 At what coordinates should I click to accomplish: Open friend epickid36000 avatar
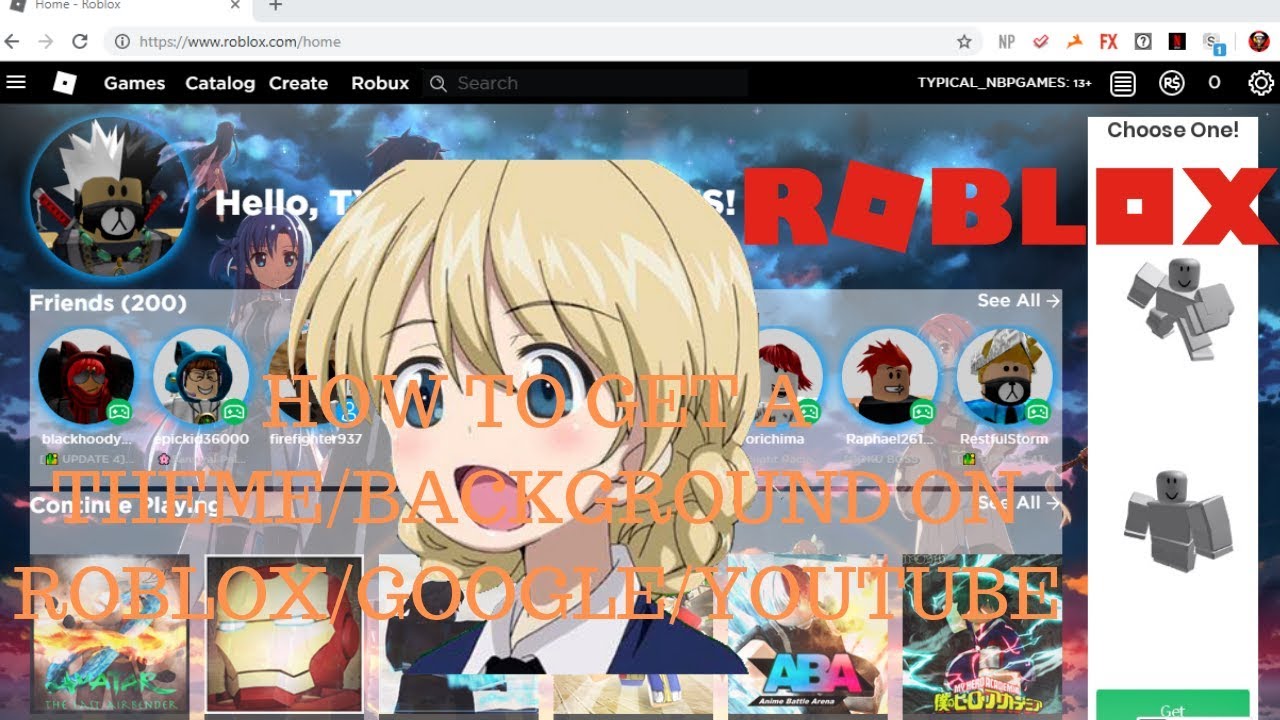(x=201, y=377)
